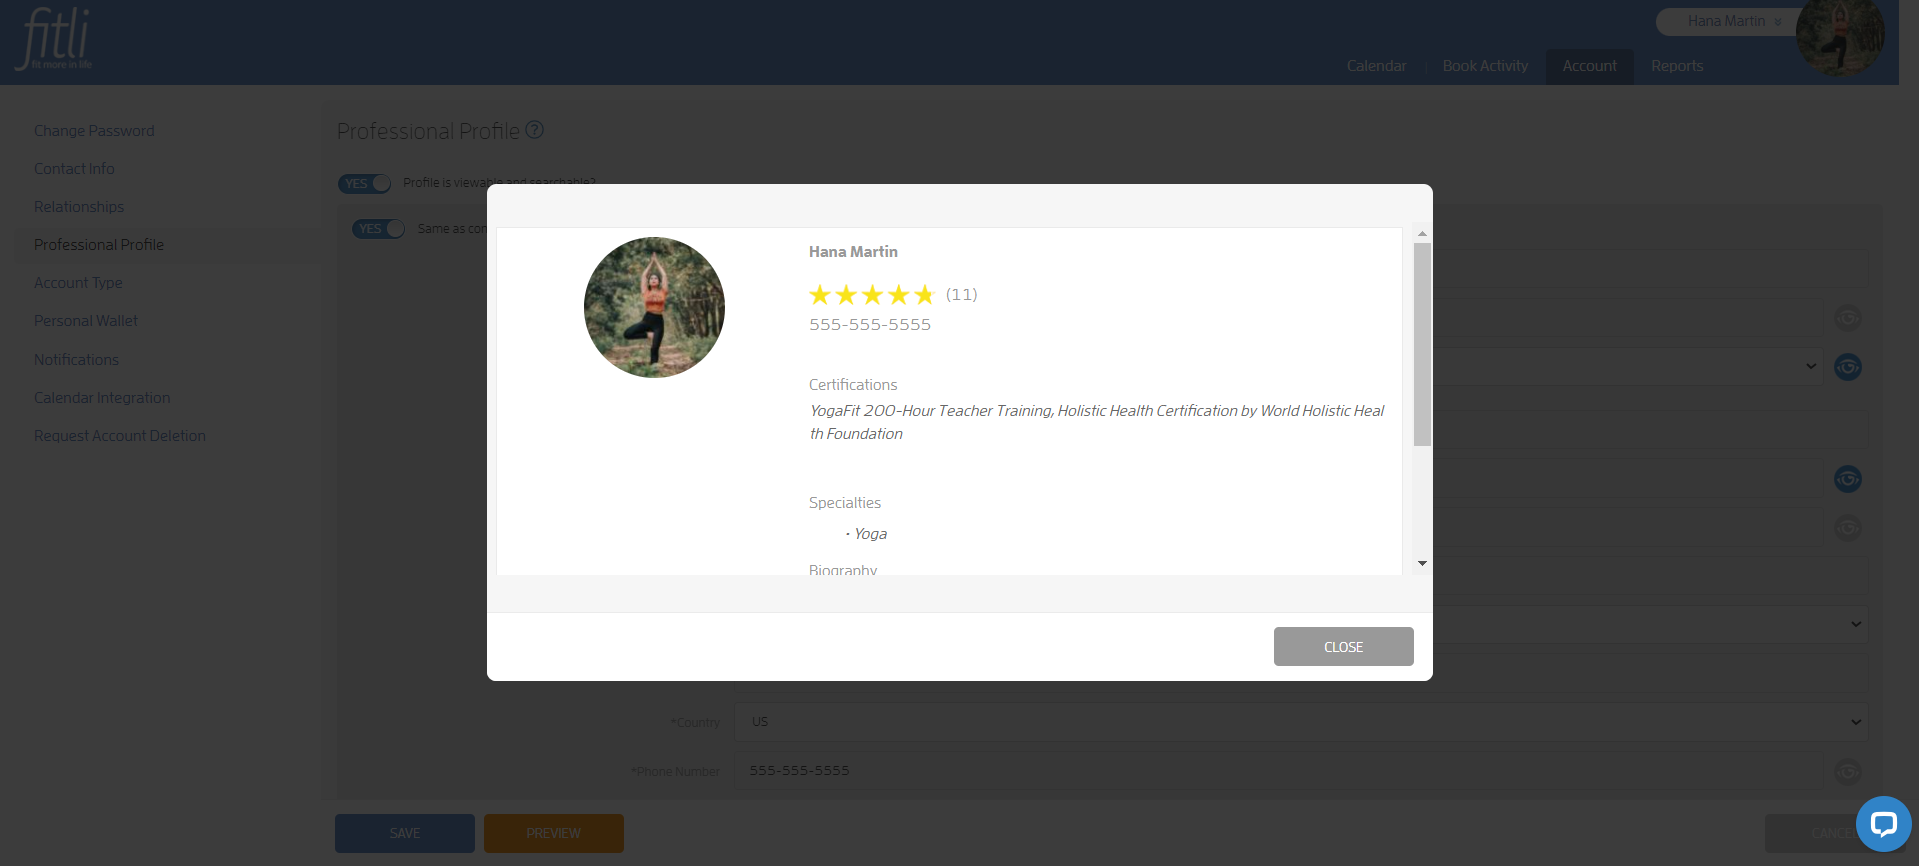This screenshot has height=866, width=1919.
Task: Toggle the 'Same as contact' YES switch
Action: (x=378, y=229)
